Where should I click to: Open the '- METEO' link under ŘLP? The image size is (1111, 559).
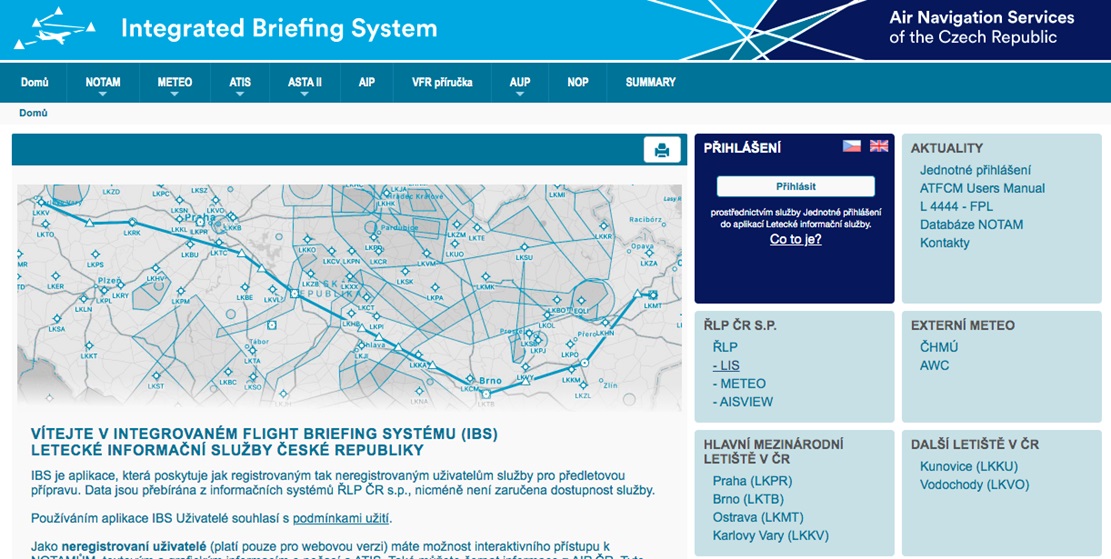click(x=739, y=384)
